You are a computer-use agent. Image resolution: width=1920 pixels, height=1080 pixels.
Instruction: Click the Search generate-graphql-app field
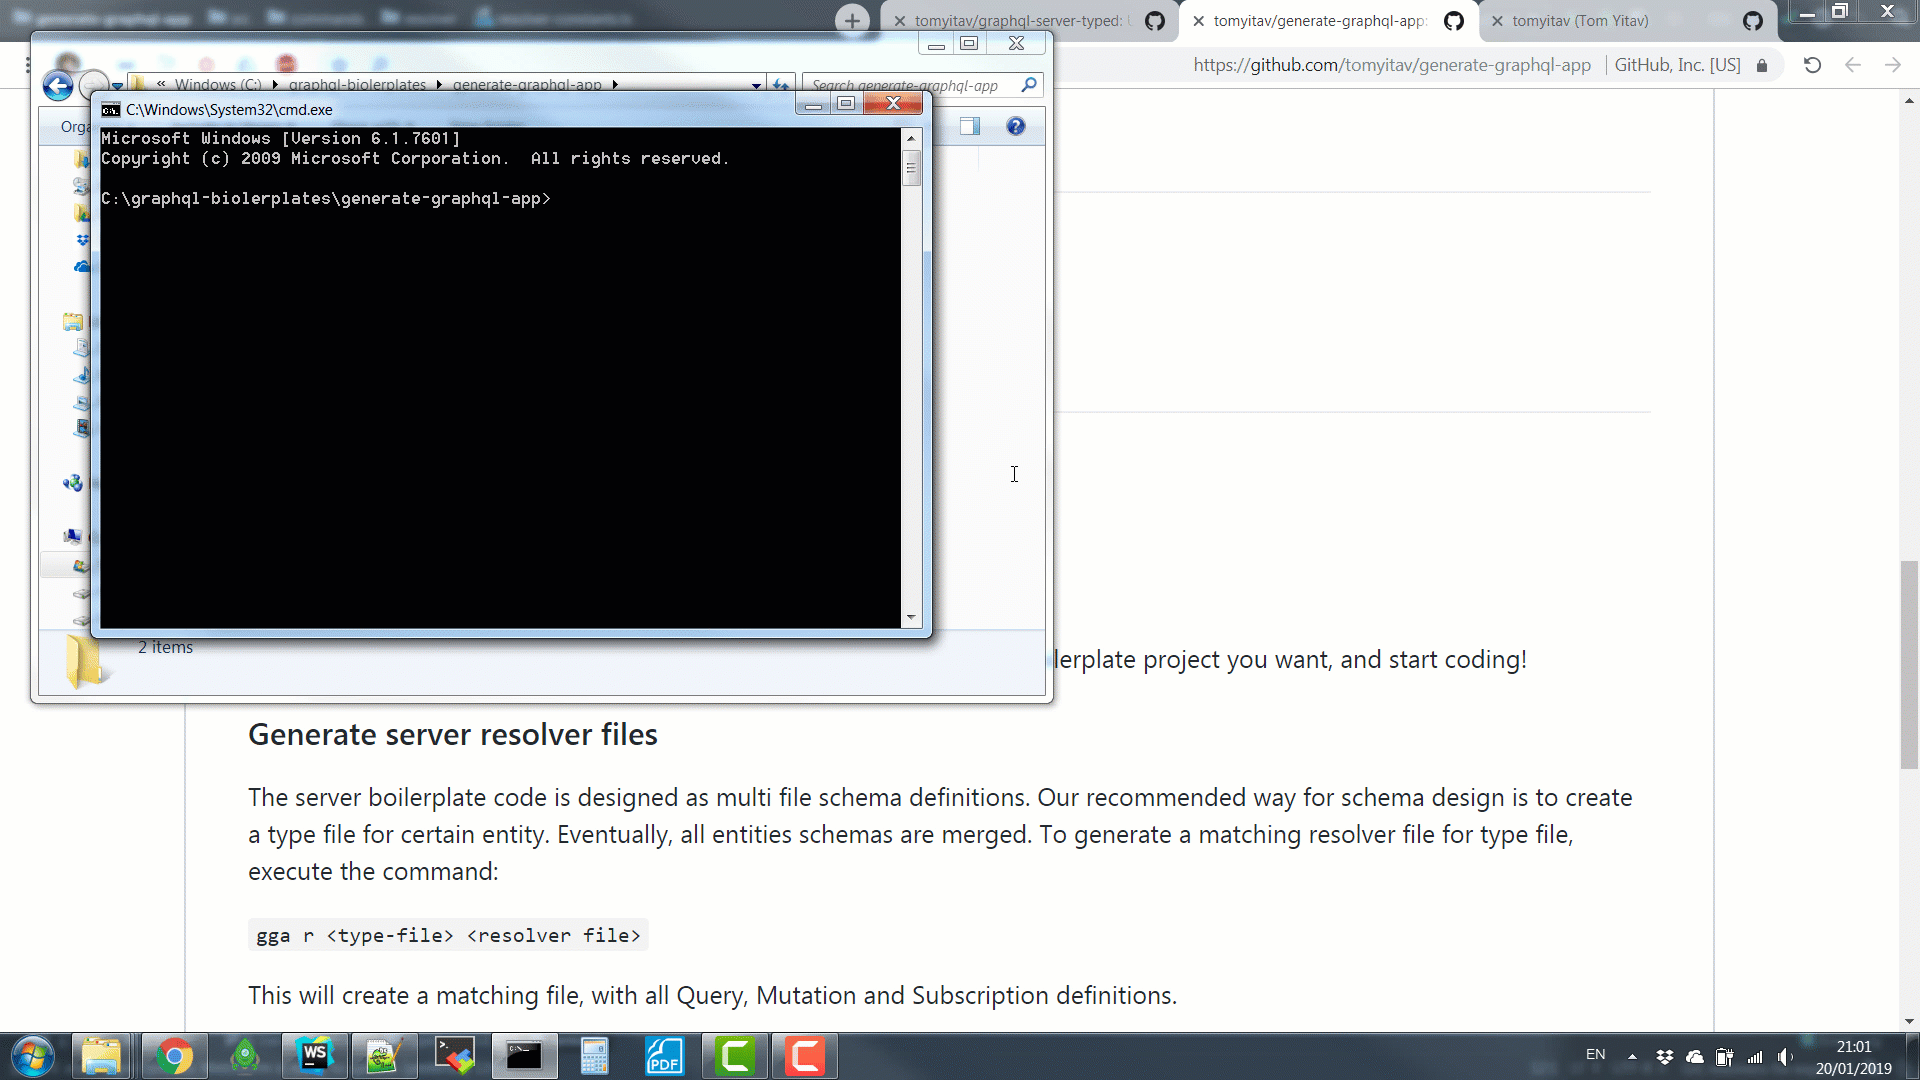tap(905, 86)
